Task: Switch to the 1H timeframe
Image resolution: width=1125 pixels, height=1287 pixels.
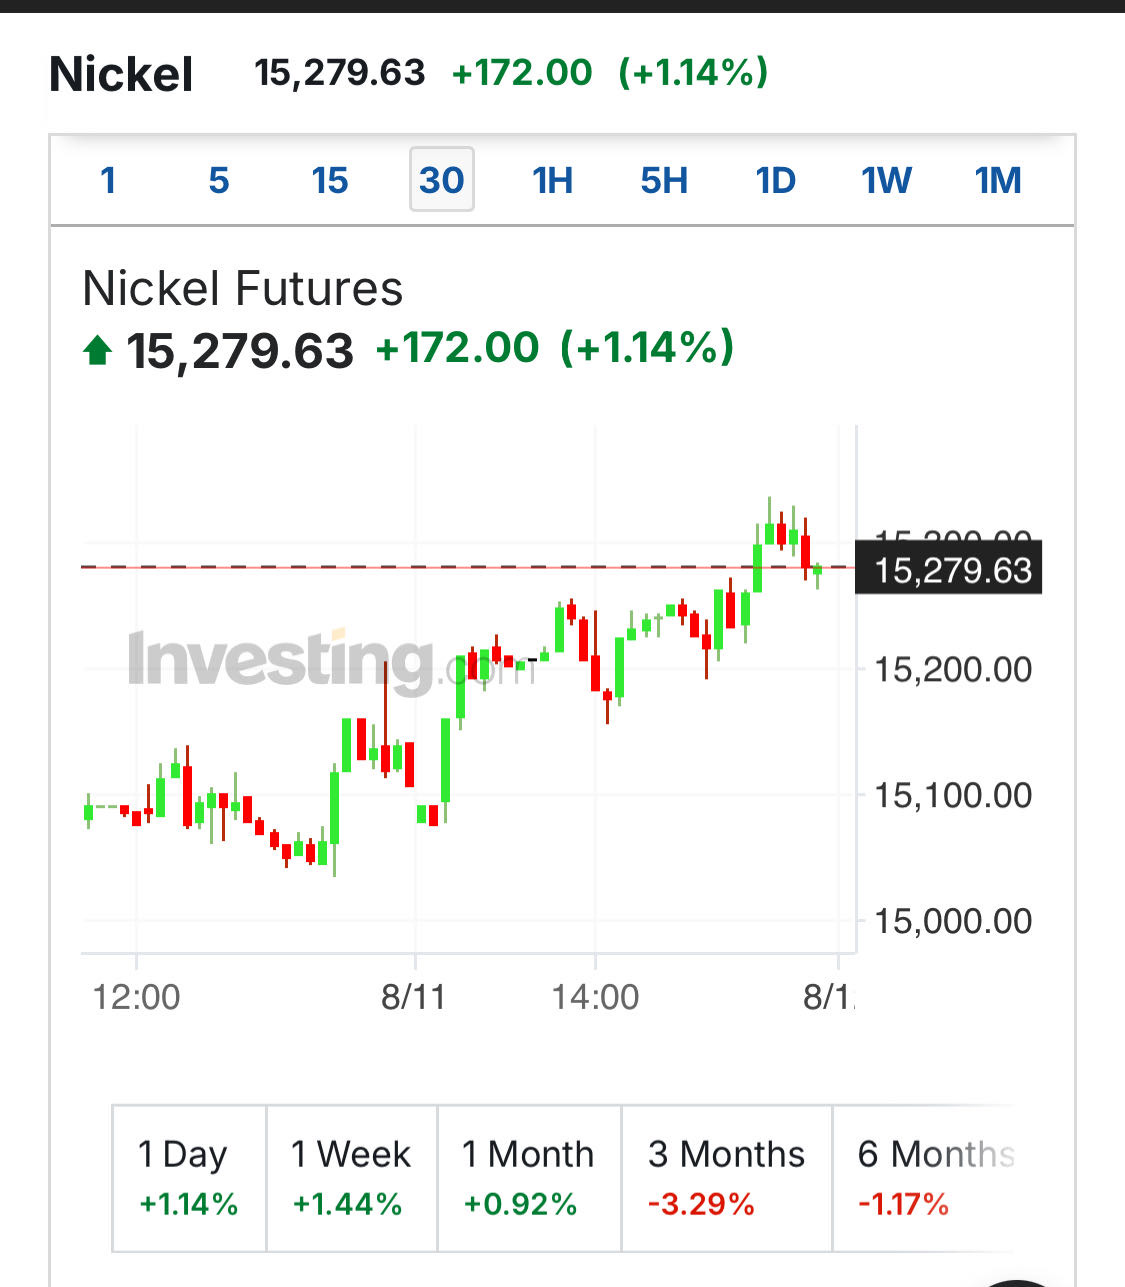Action: (552, 180)
